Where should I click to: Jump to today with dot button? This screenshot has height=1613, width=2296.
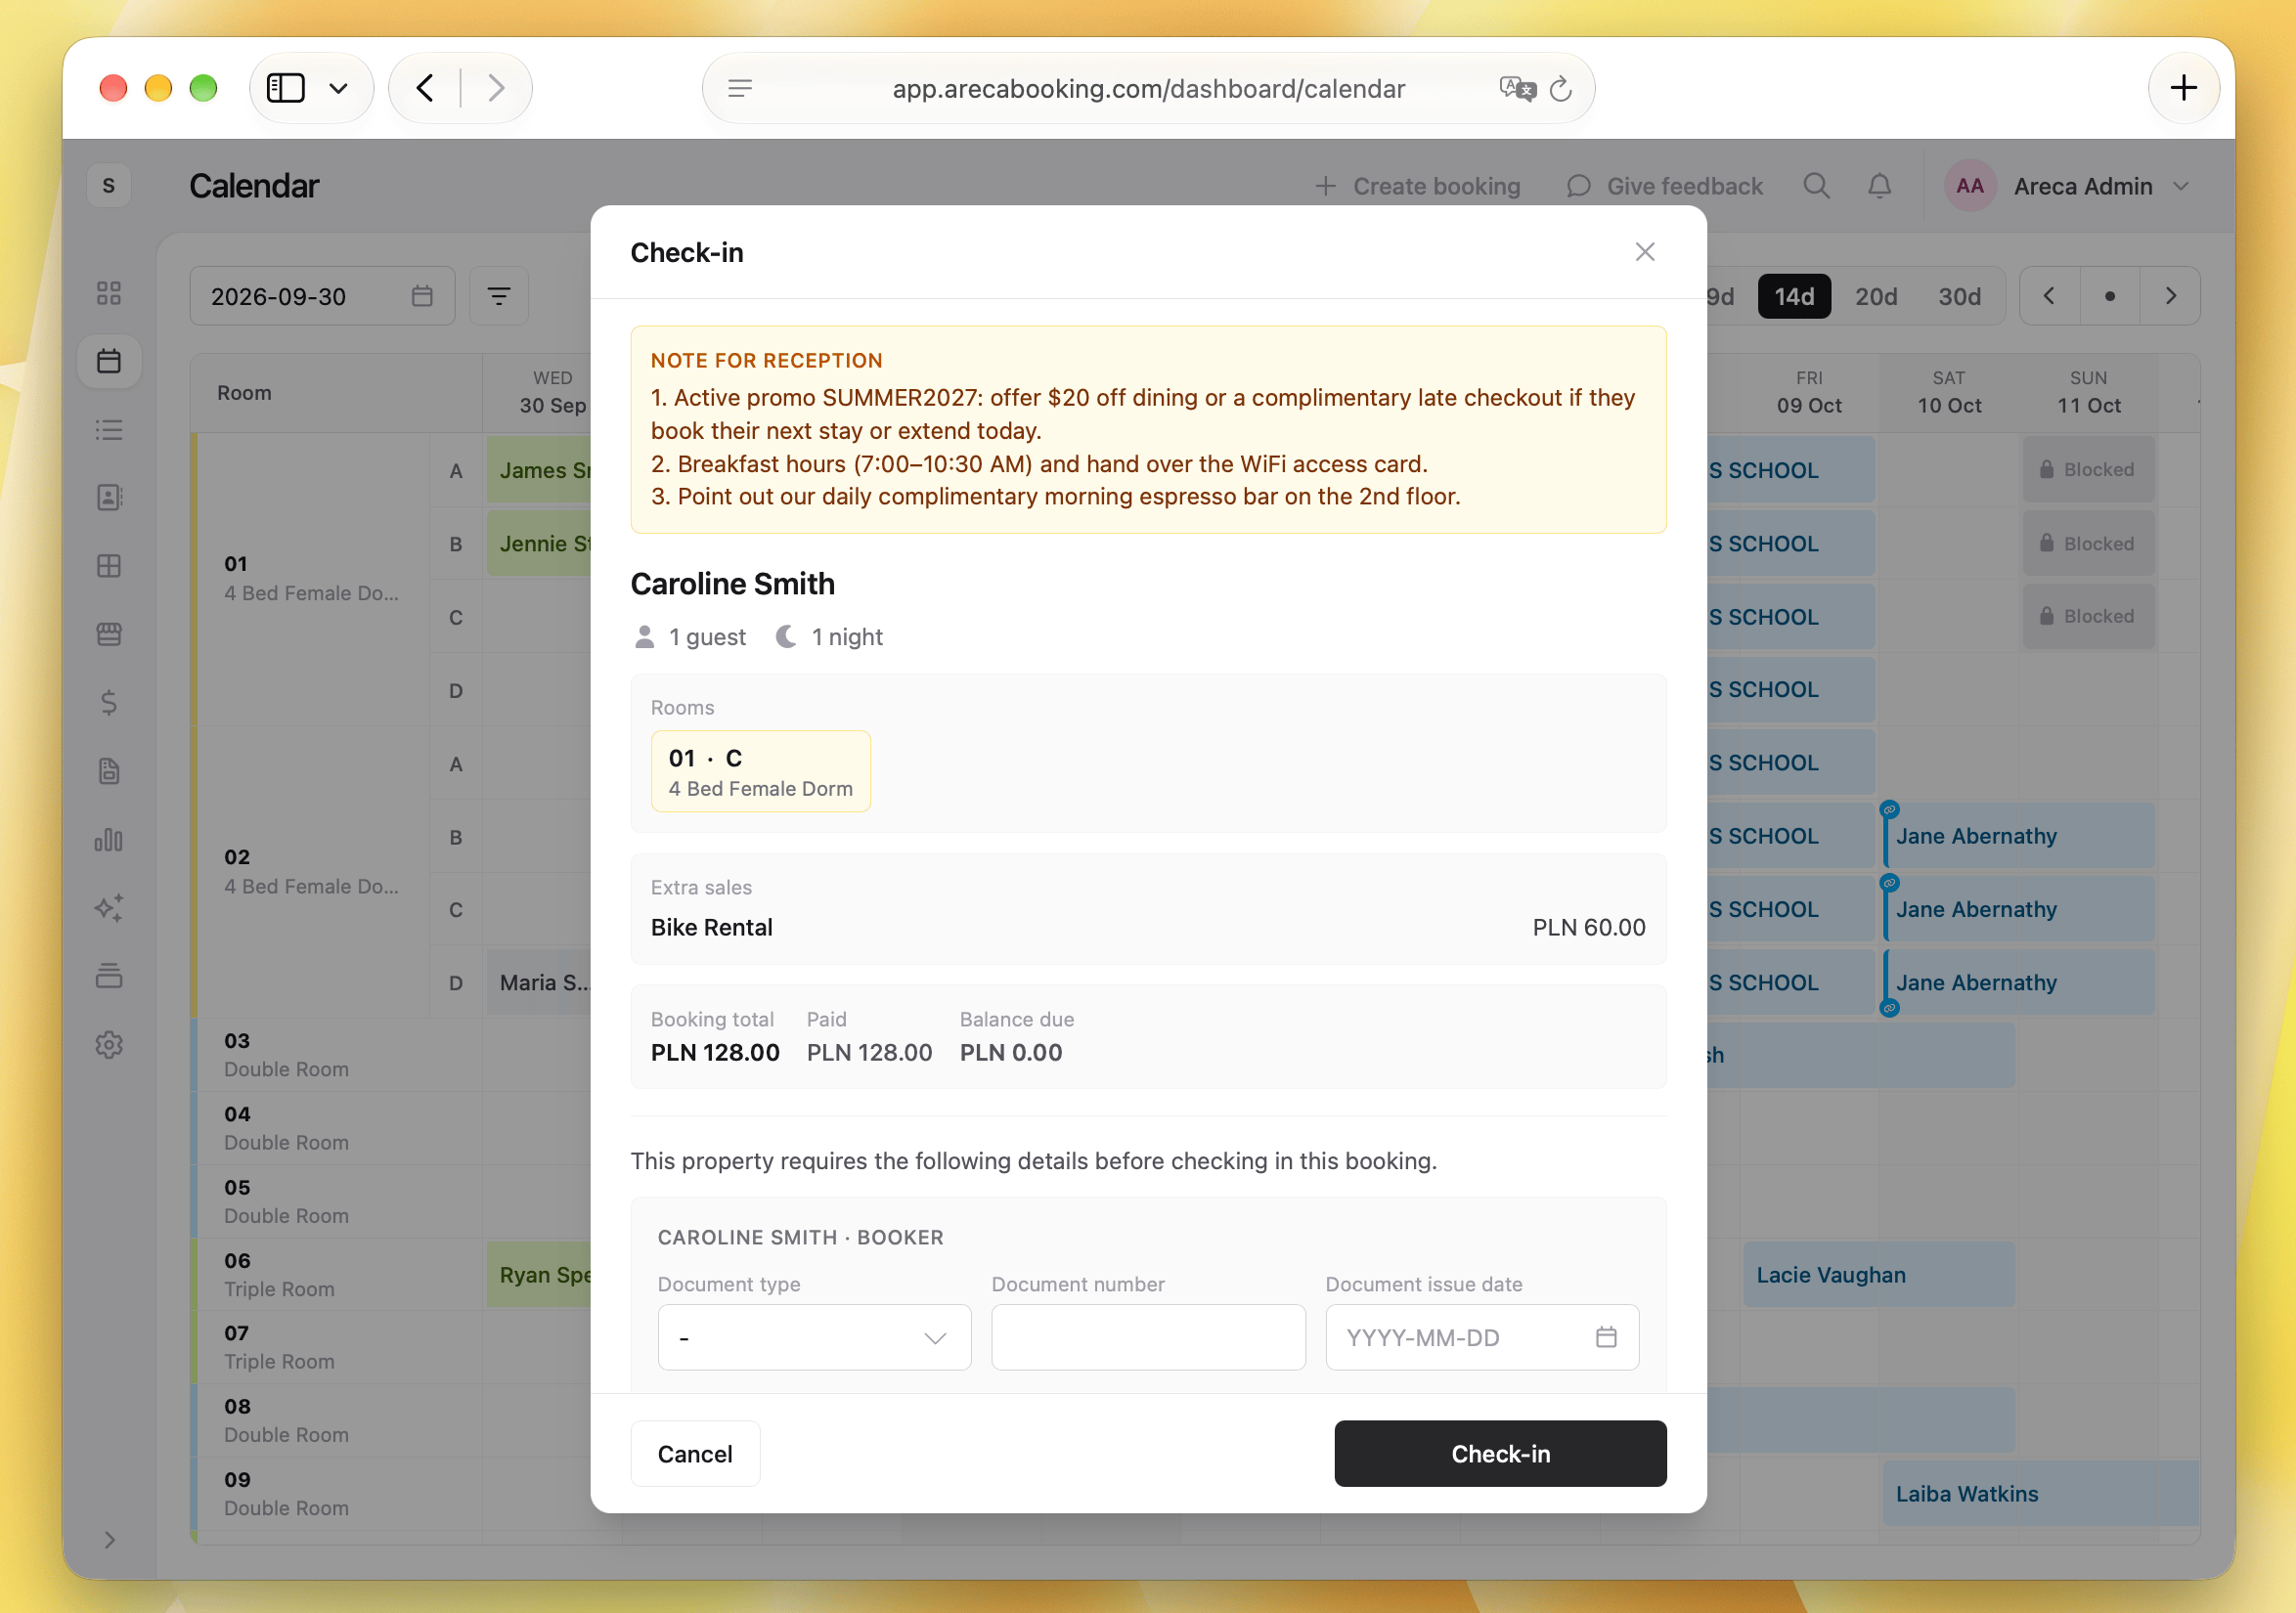[2110, 296]
